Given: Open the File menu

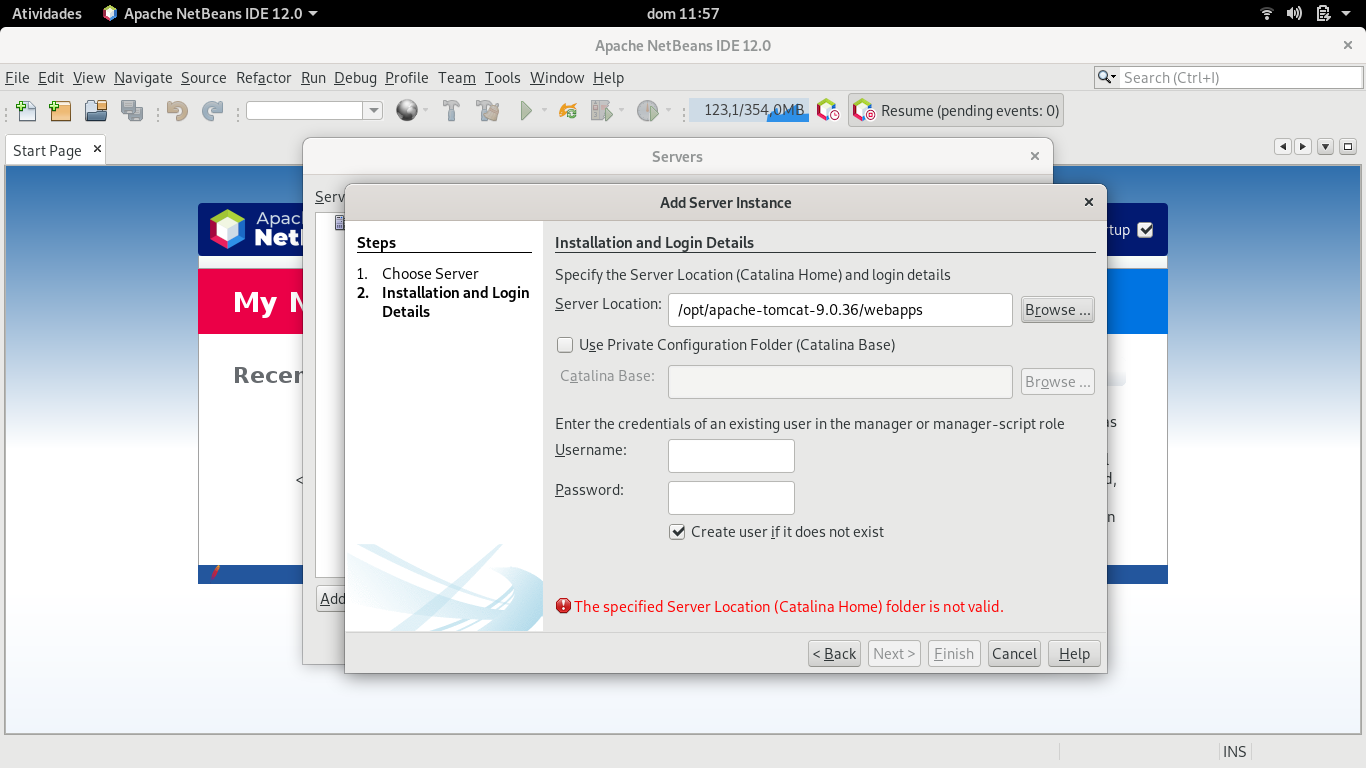Looking at the screenshot, I should pos(17,78).
